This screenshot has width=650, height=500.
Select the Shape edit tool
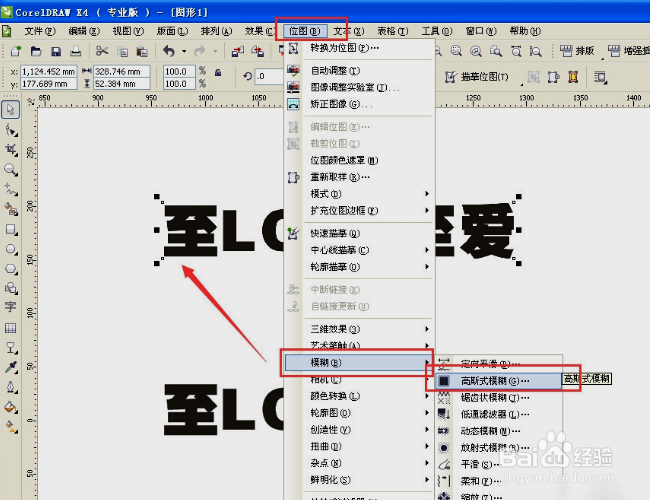click(10, 131)
